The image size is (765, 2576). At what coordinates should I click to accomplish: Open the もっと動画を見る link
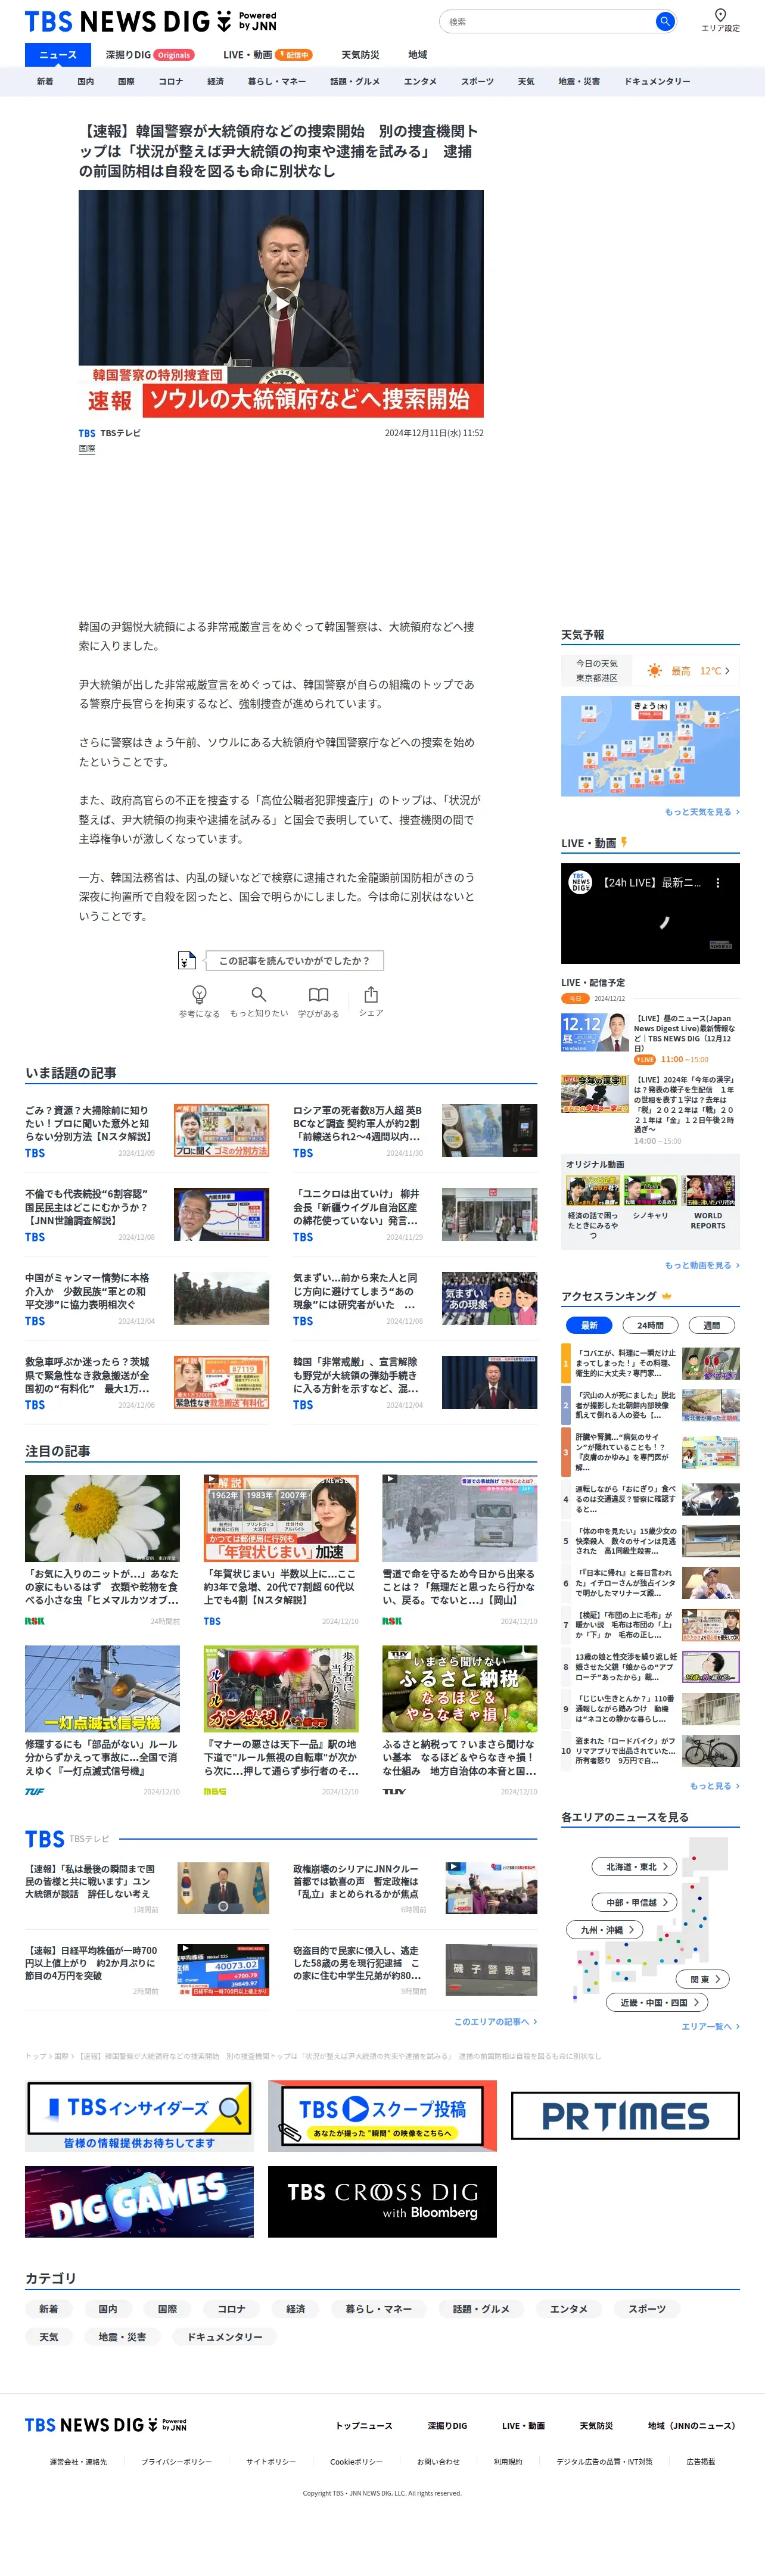pos(702,1265)
